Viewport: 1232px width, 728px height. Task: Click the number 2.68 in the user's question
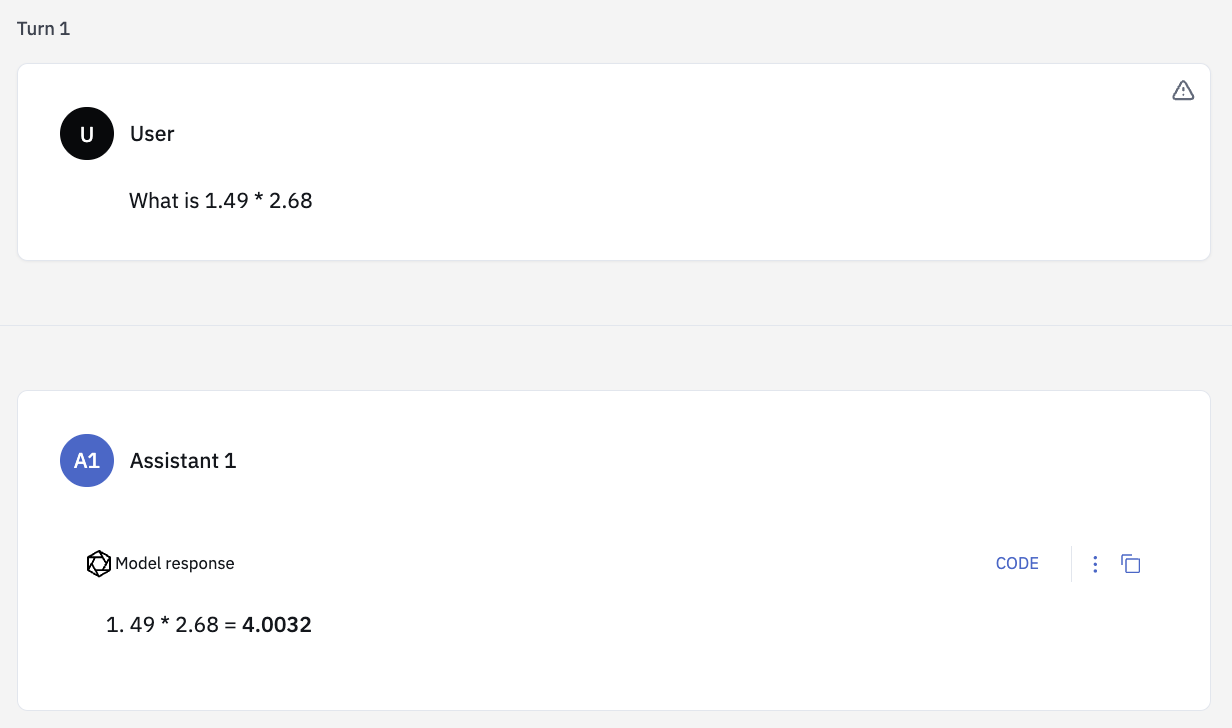291,201
